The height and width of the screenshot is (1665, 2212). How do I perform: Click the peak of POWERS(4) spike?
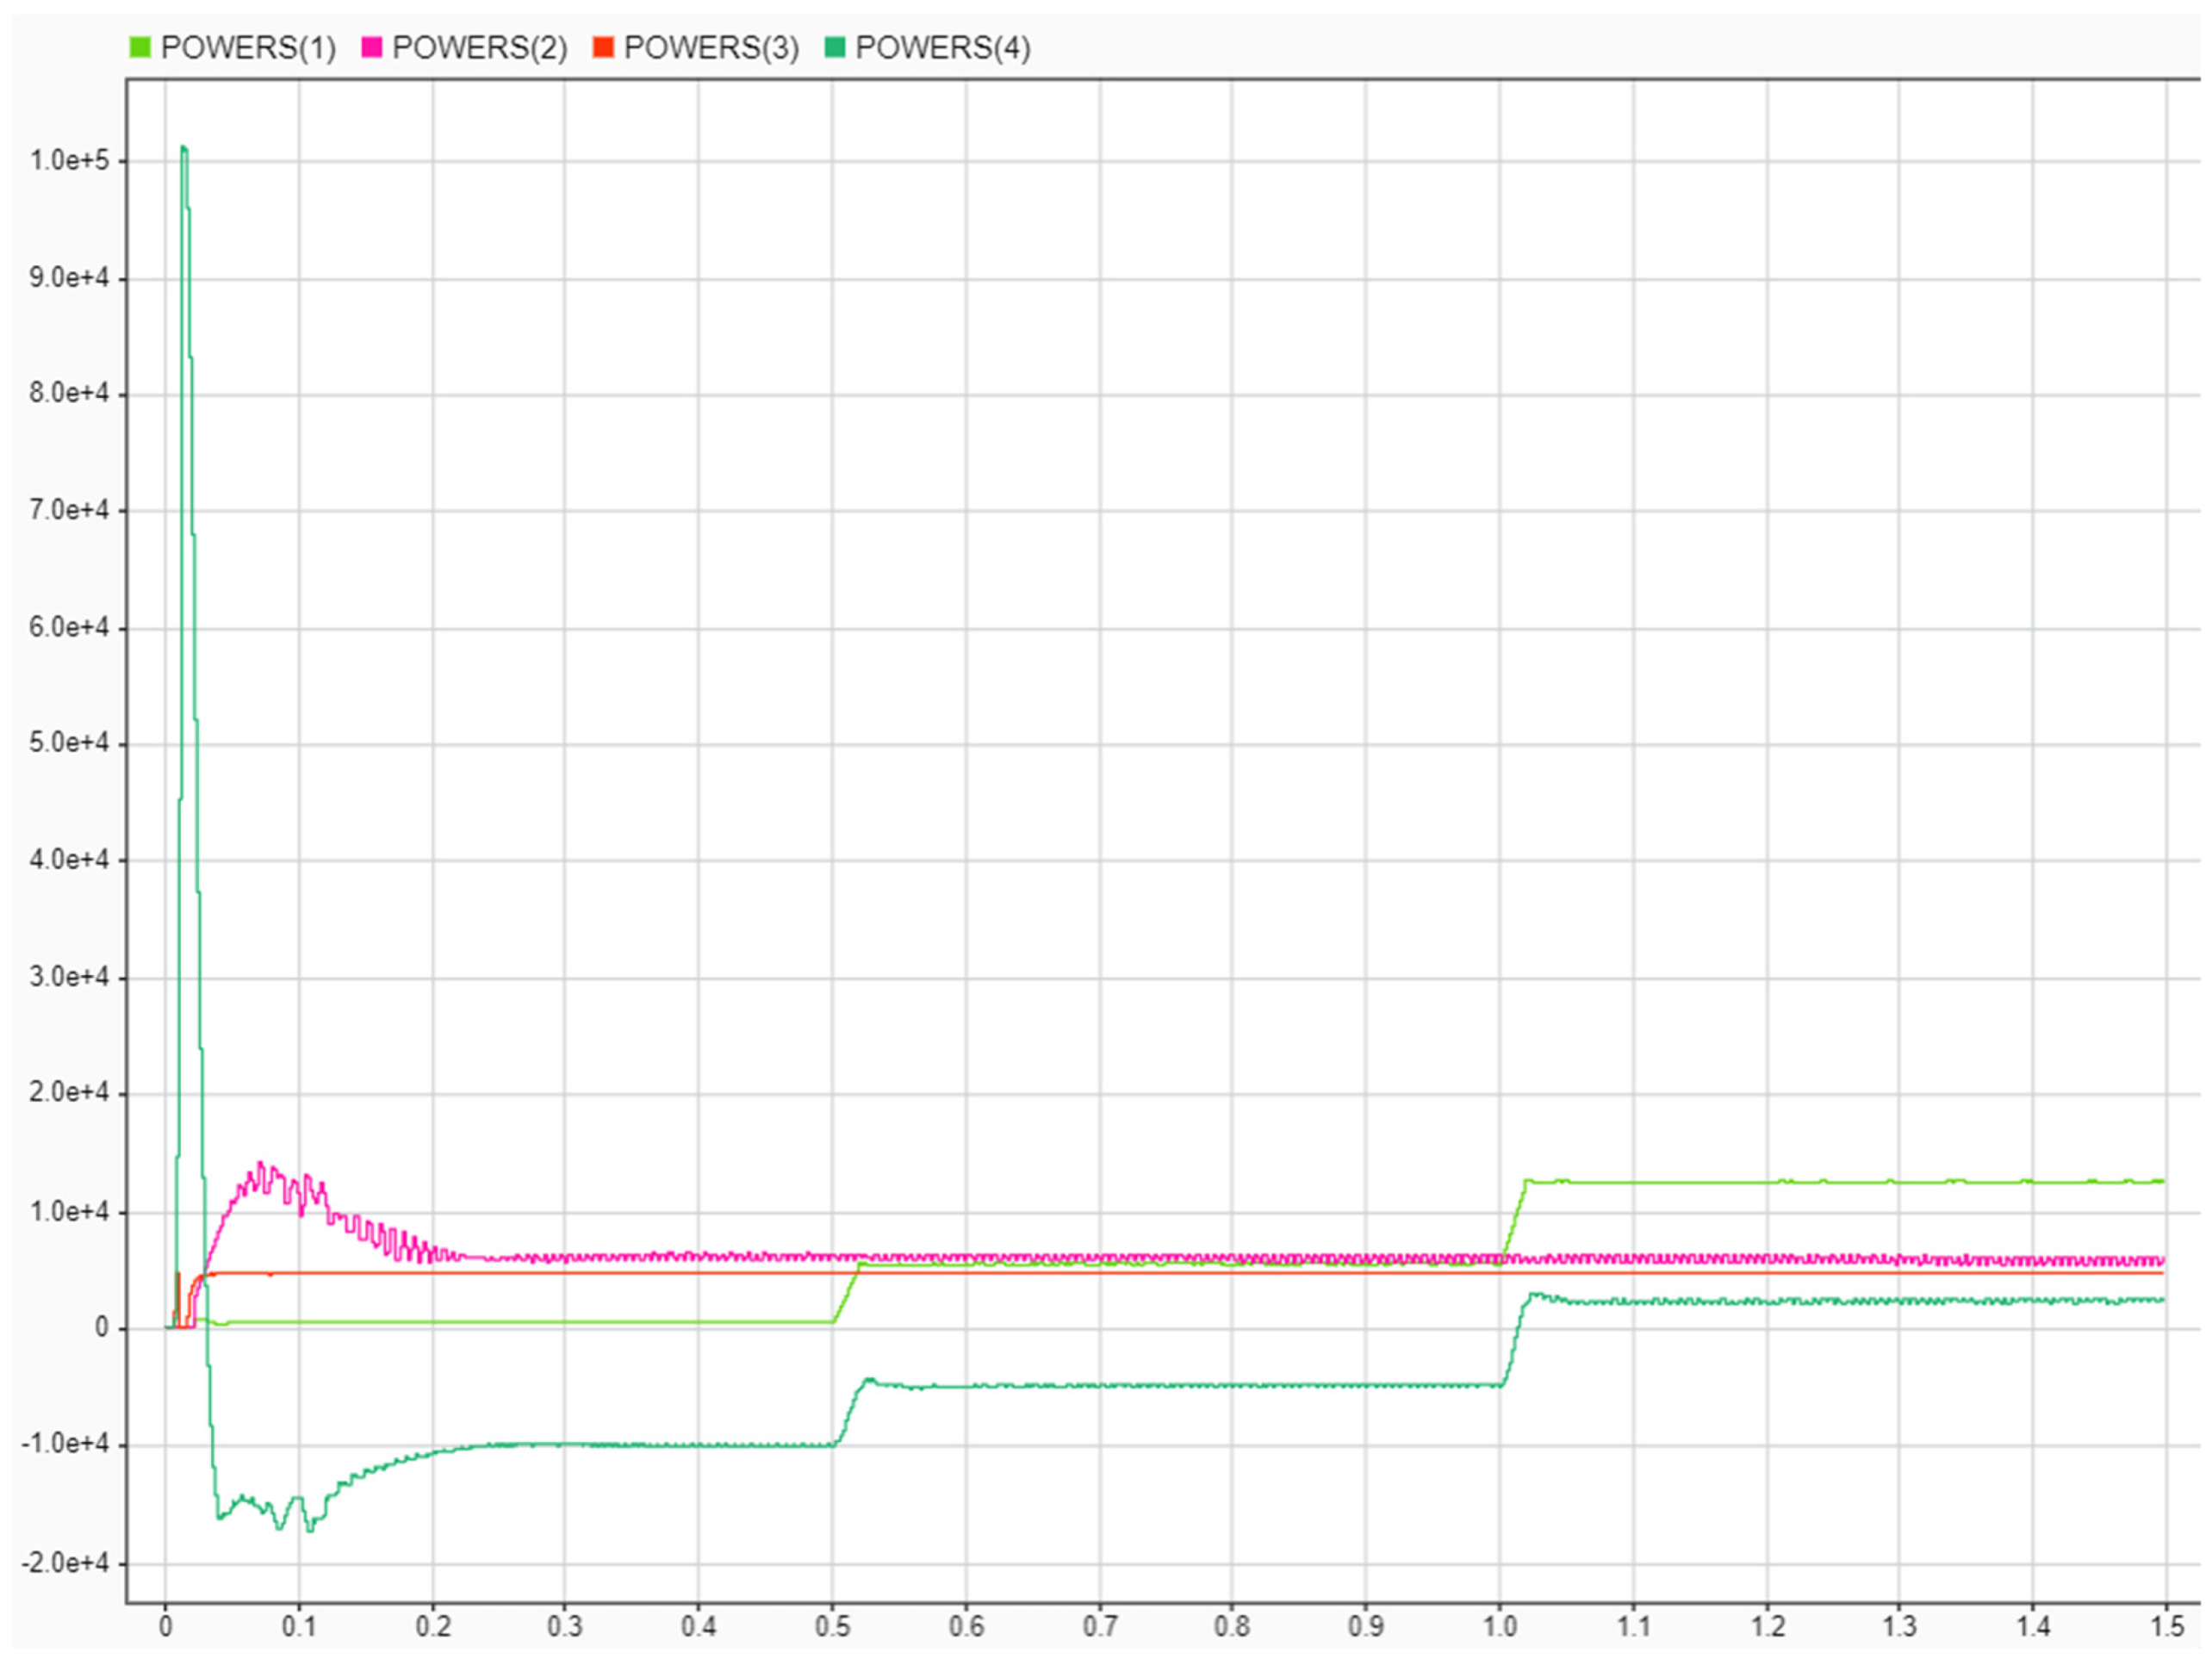tap(183, 148)
